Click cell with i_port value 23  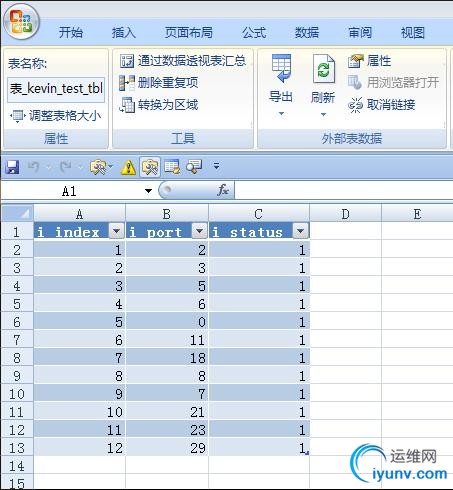167,430
